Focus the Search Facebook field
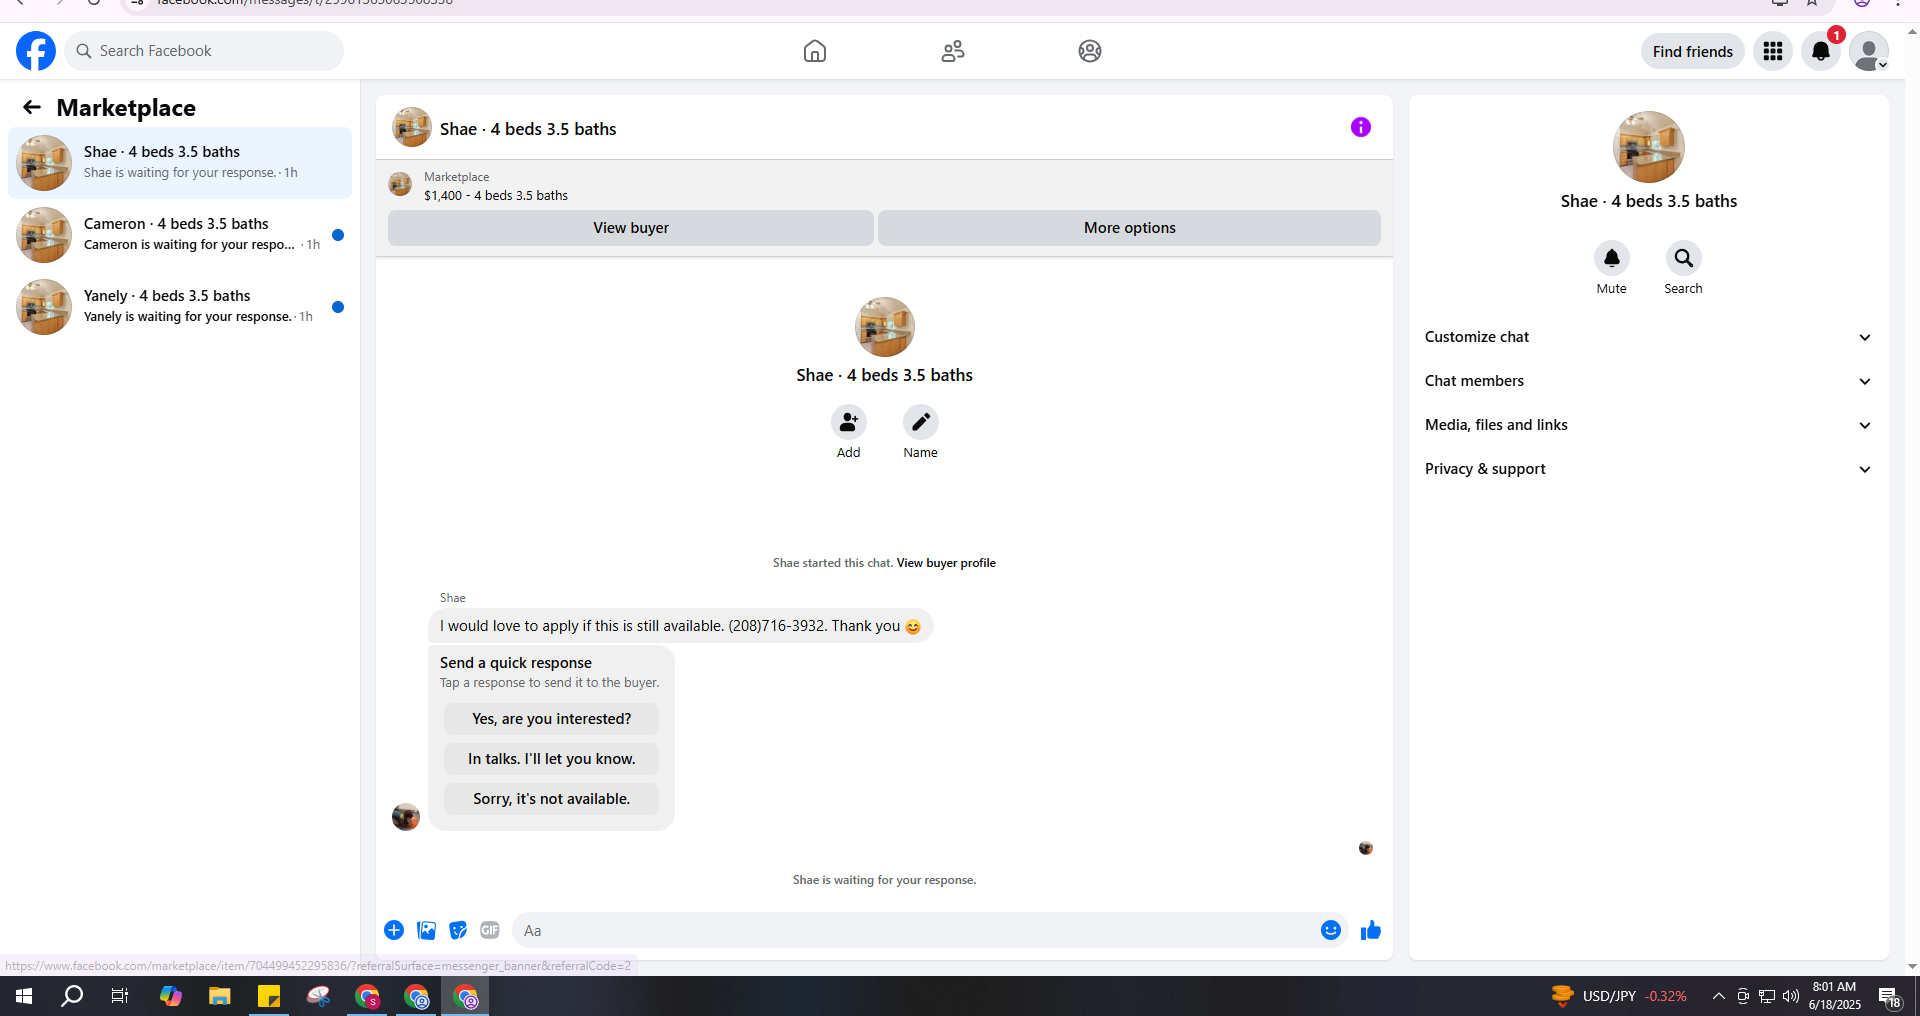 (204, 51)
